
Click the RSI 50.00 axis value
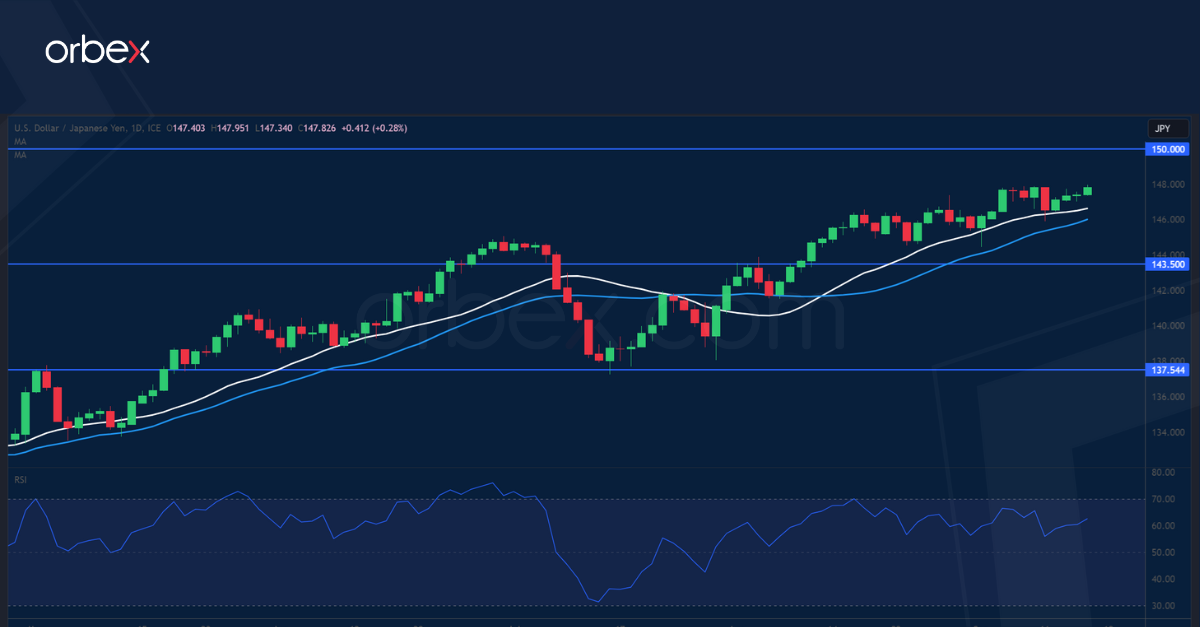pos(1163,553)
